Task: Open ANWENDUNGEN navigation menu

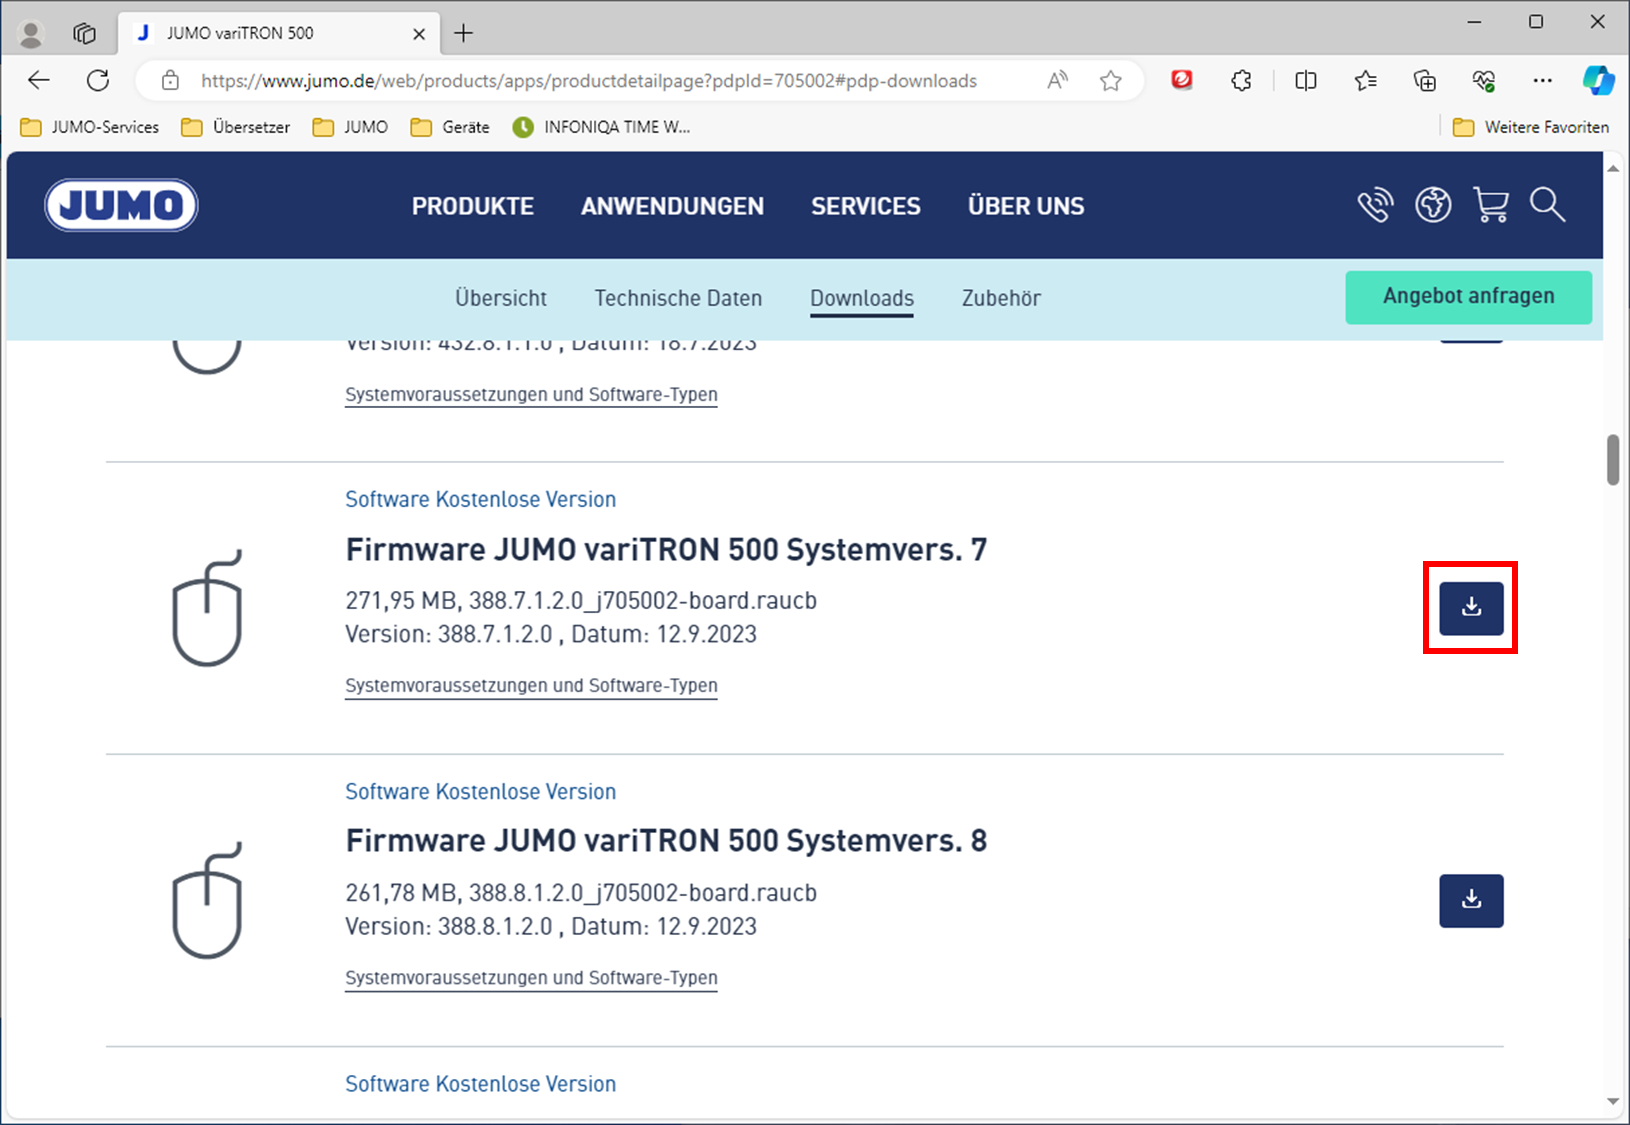Action: pos(672,206)
